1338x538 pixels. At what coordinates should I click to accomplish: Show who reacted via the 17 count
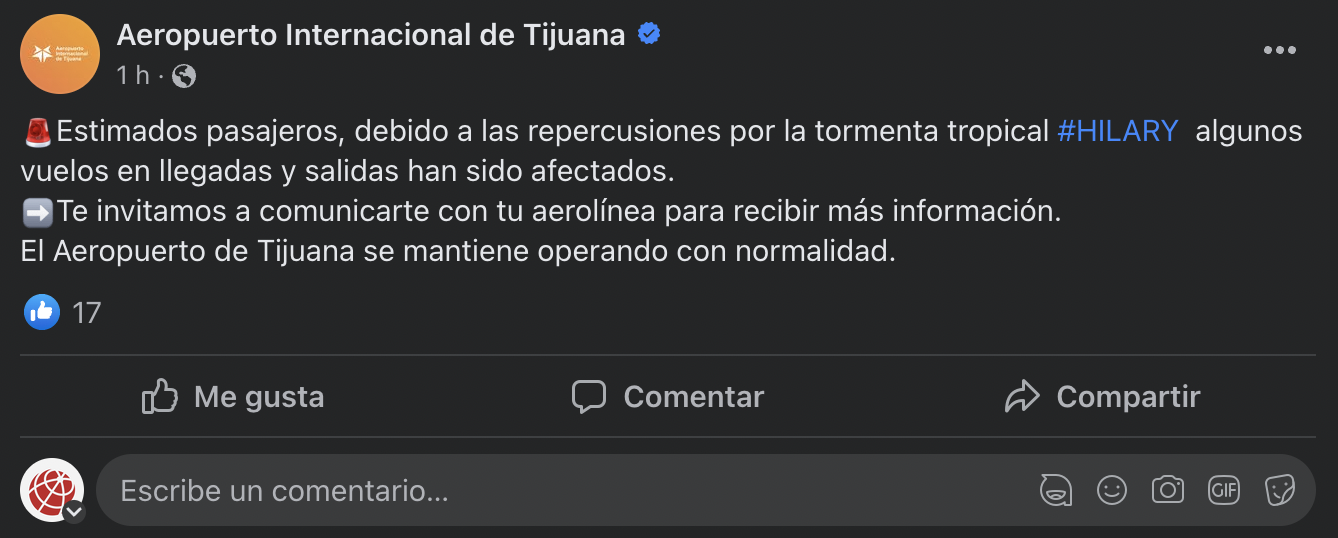87,313
